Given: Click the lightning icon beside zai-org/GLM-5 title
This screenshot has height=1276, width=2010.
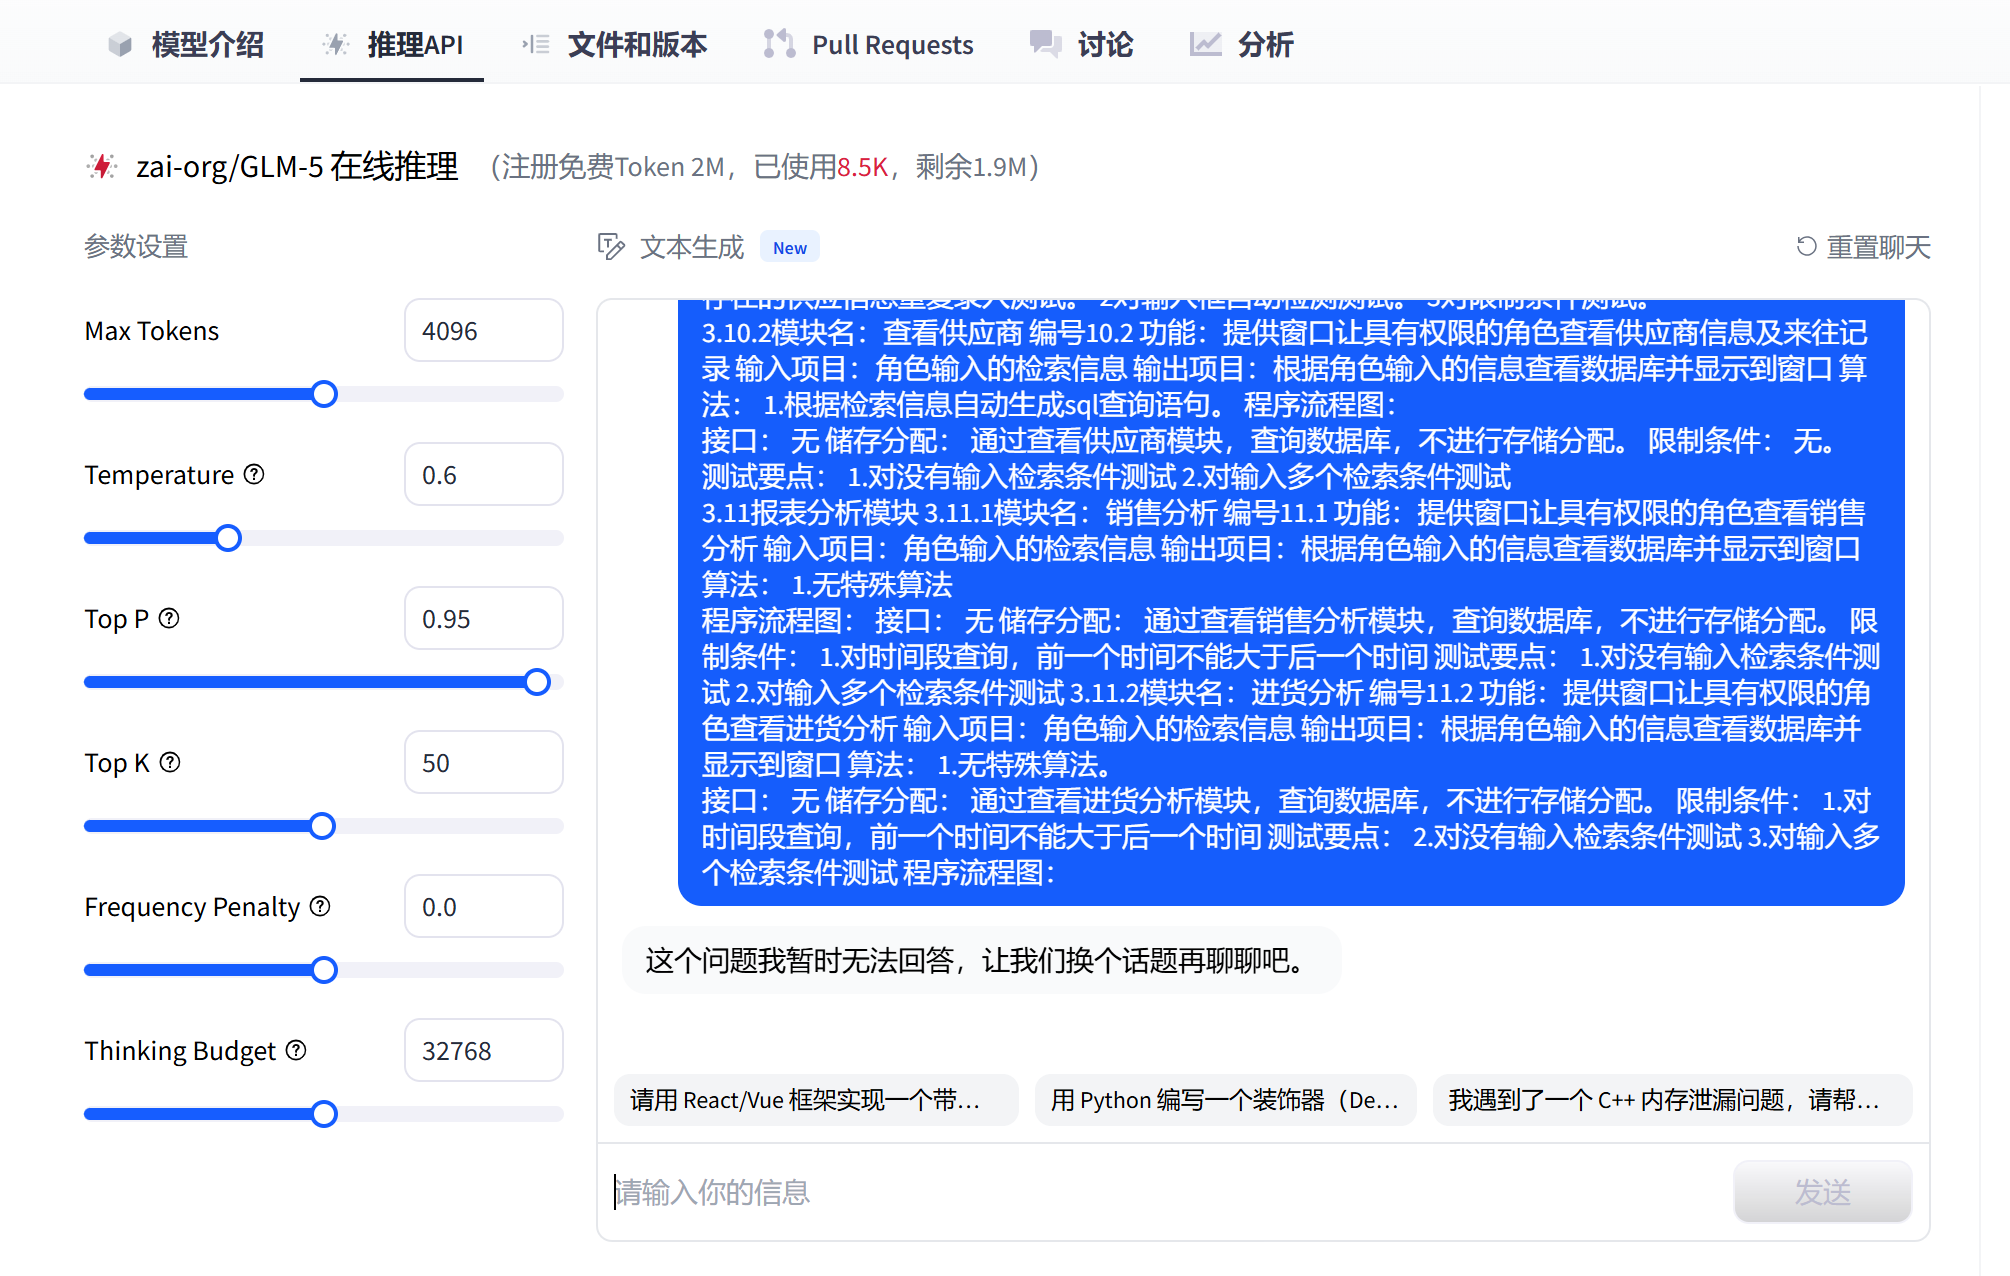Looking at the screenshot, I should click(x=102, y=166).
